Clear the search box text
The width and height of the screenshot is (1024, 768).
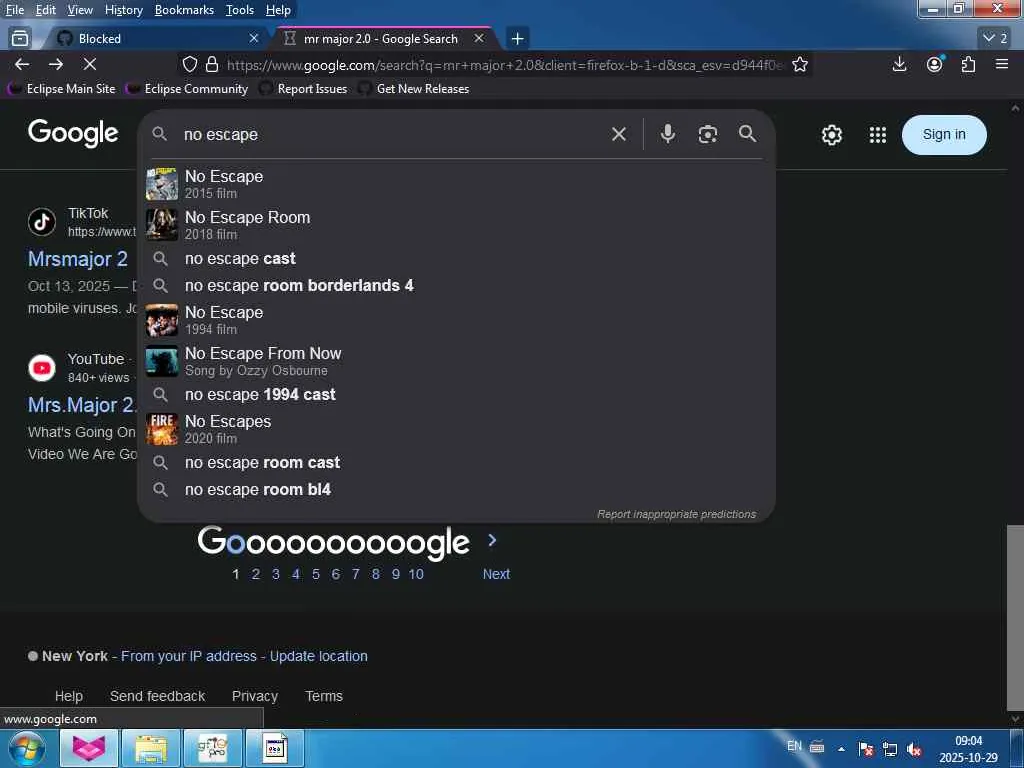pos(618,135)
